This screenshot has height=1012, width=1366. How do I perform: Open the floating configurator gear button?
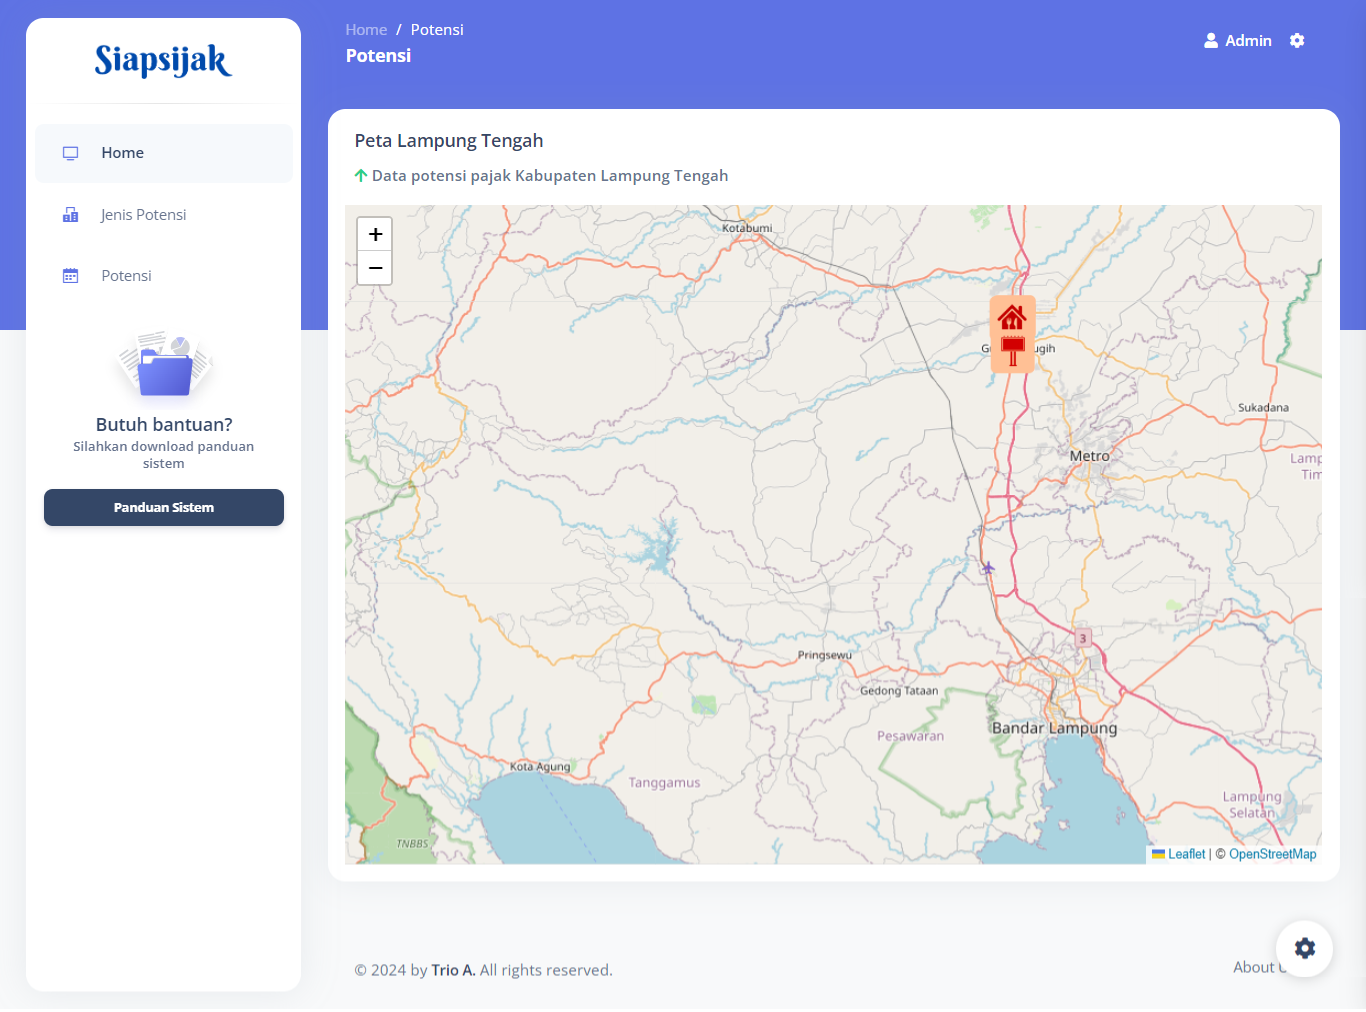[x=1304, y=948]
